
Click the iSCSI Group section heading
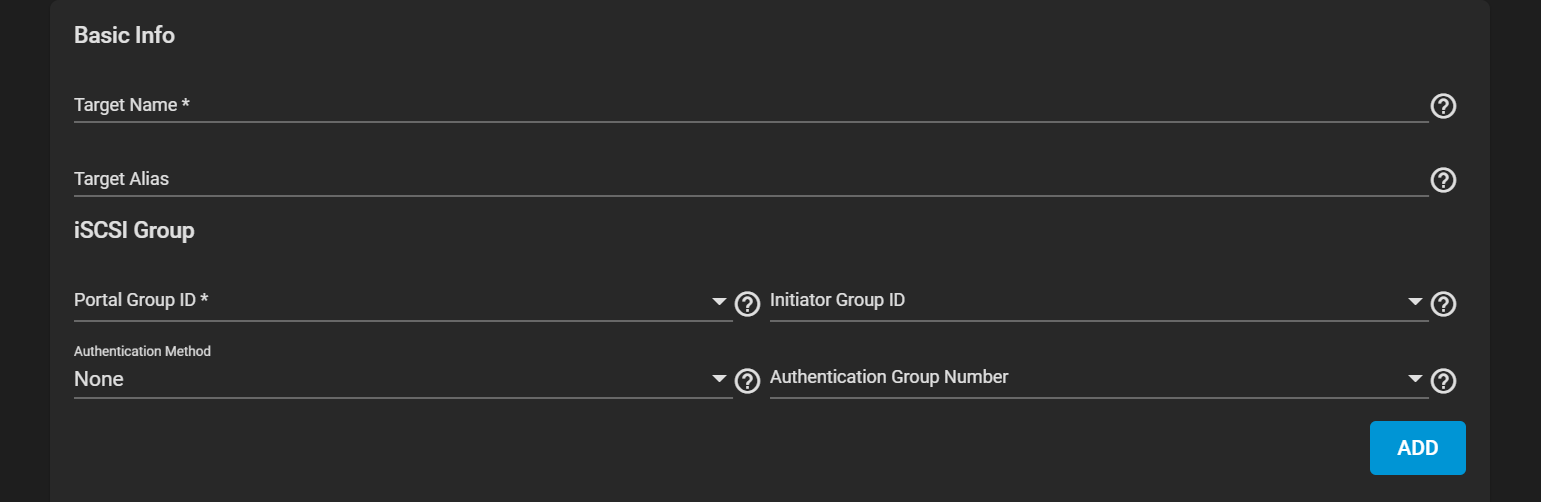coord(134,231)
